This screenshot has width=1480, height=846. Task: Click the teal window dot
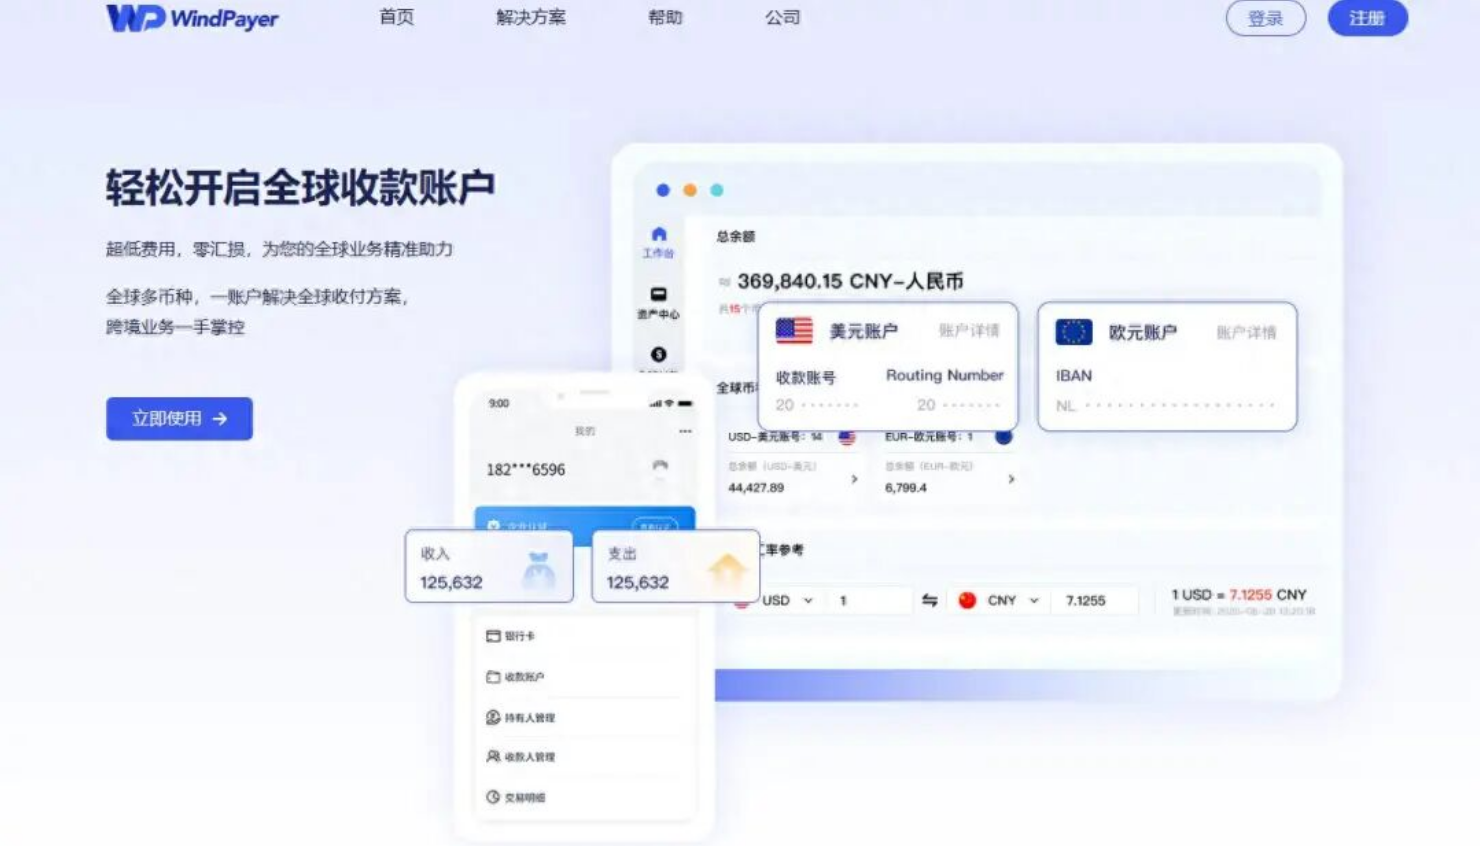(716, 190)
